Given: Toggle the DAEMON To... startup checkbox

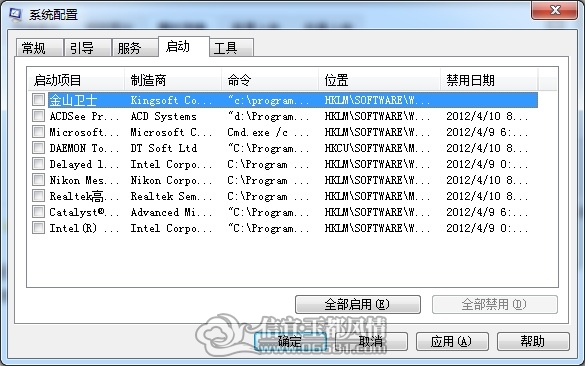Looking at the screenshot, I should click(x=38, y=148).
